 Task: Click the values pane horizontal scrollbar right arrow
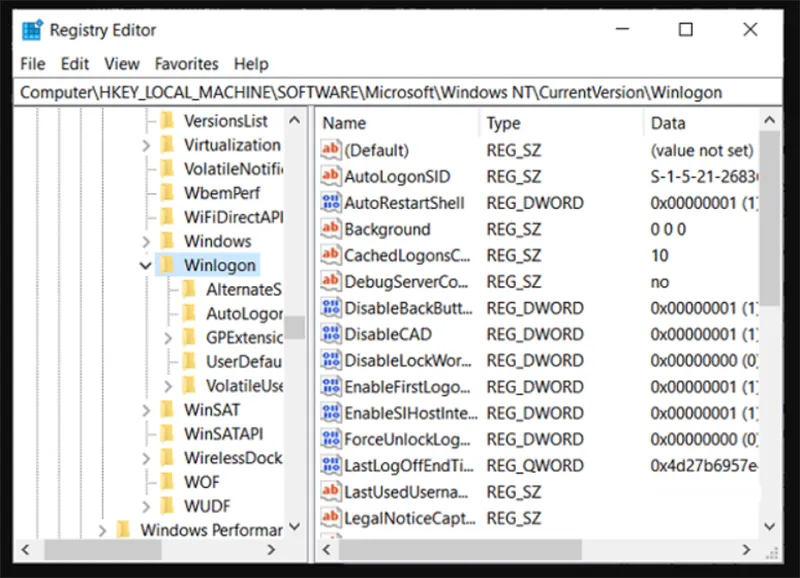coord(746,550)
